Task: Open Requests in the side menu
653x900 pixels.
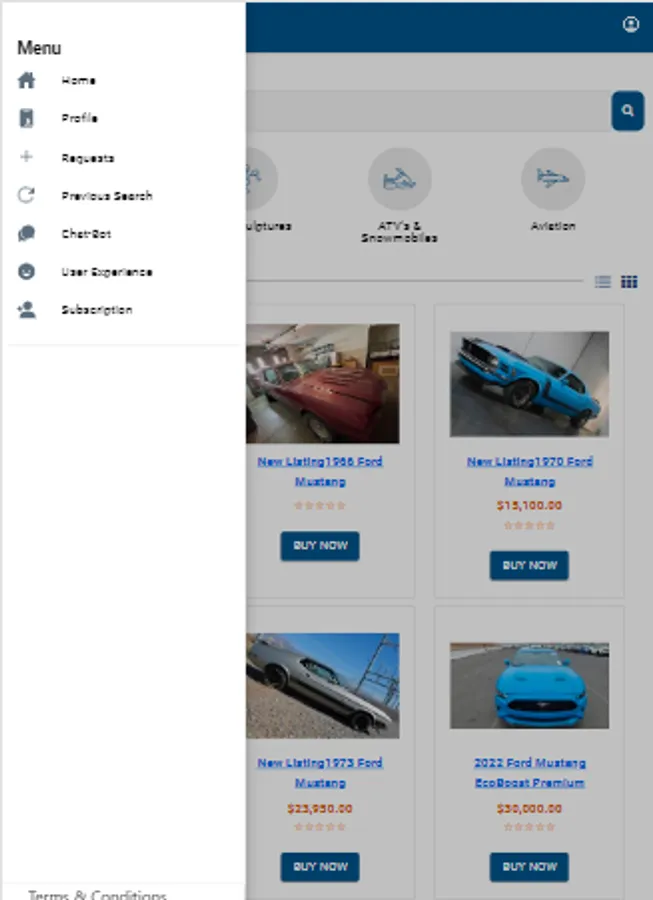Action: tap(88, 158)
